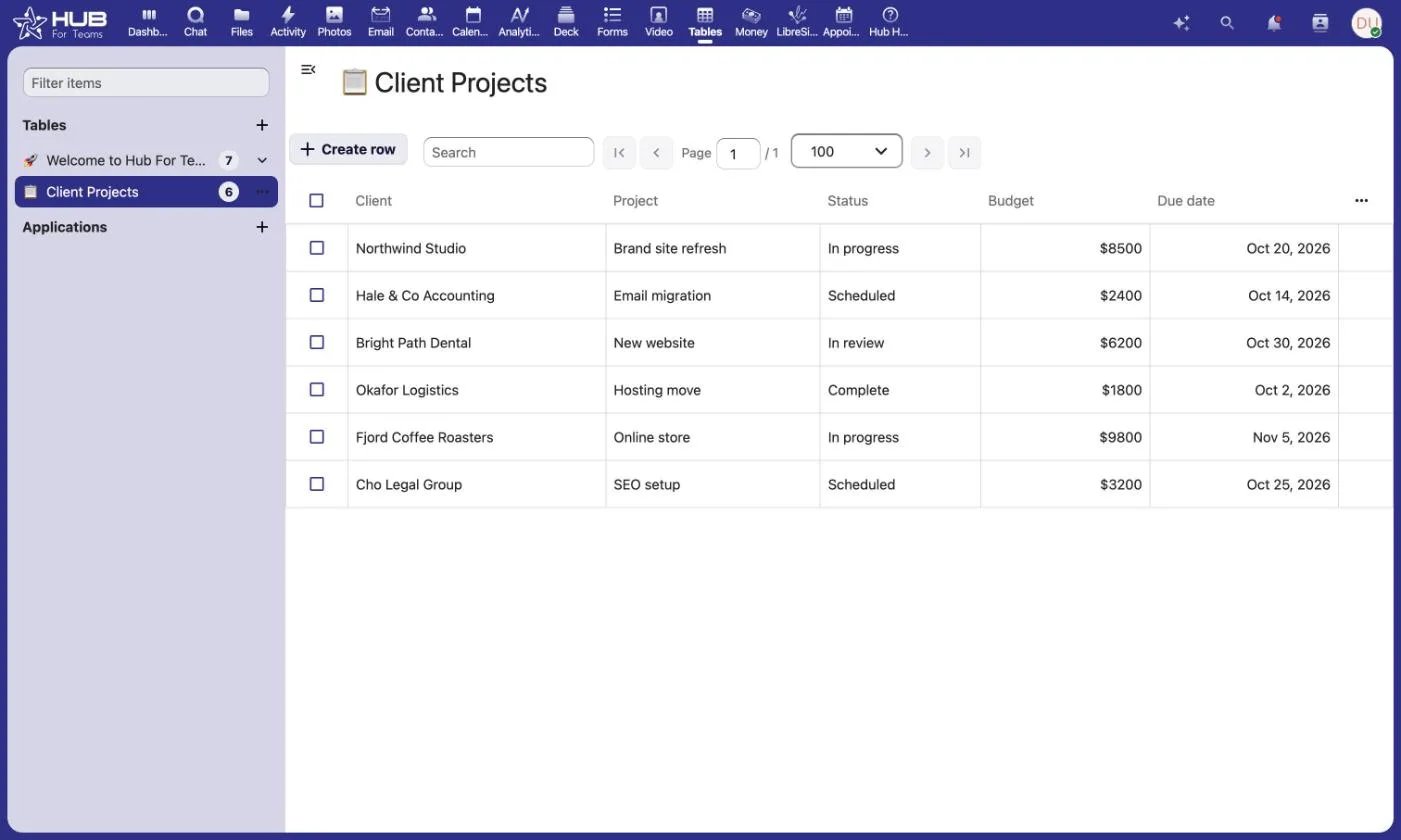Check the Fjord Coffee Roasters row
This screenshot has width=1401, height=840.
[x=316, y=436]
